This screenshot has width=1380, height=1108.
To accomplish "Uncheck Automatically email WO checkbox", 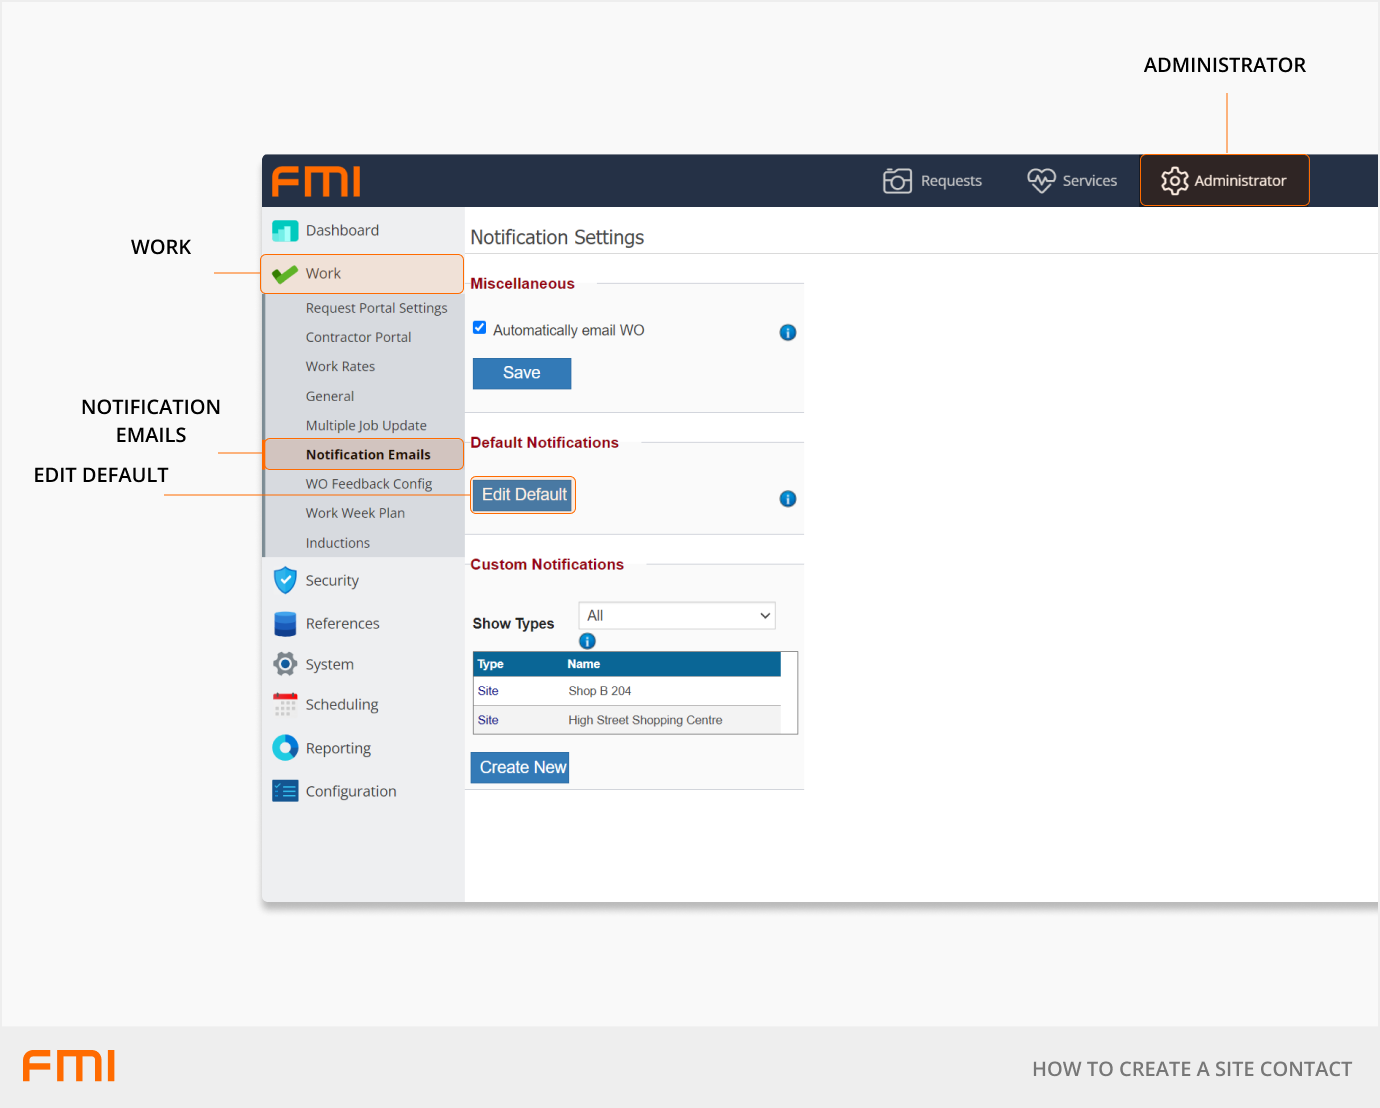I will [480, 328].
